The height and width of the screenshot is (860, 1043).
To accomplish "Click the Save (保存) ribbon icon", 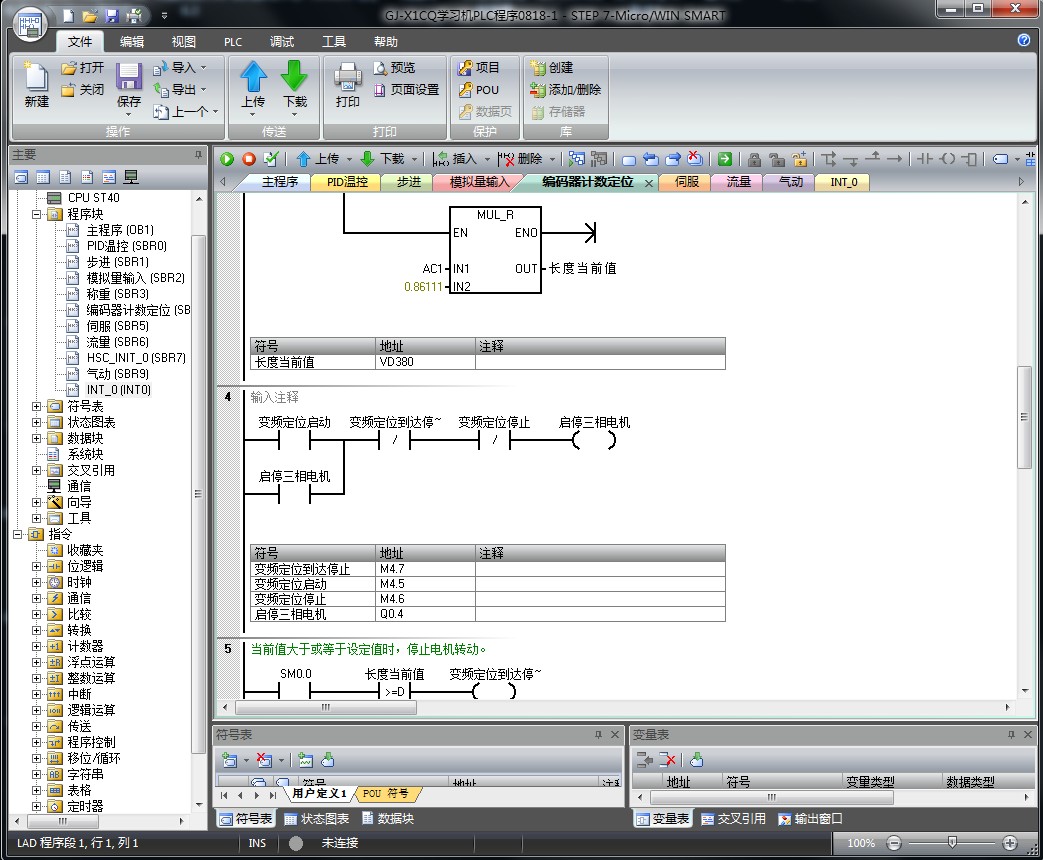I will point(128,77).
